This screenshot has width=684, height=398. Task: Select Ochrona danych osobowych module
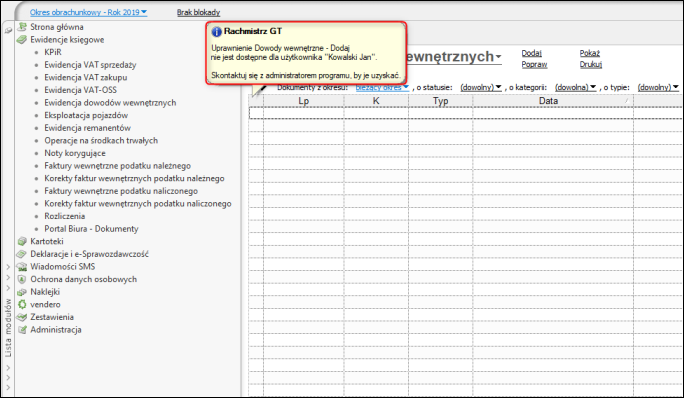(x=83, y=279)
